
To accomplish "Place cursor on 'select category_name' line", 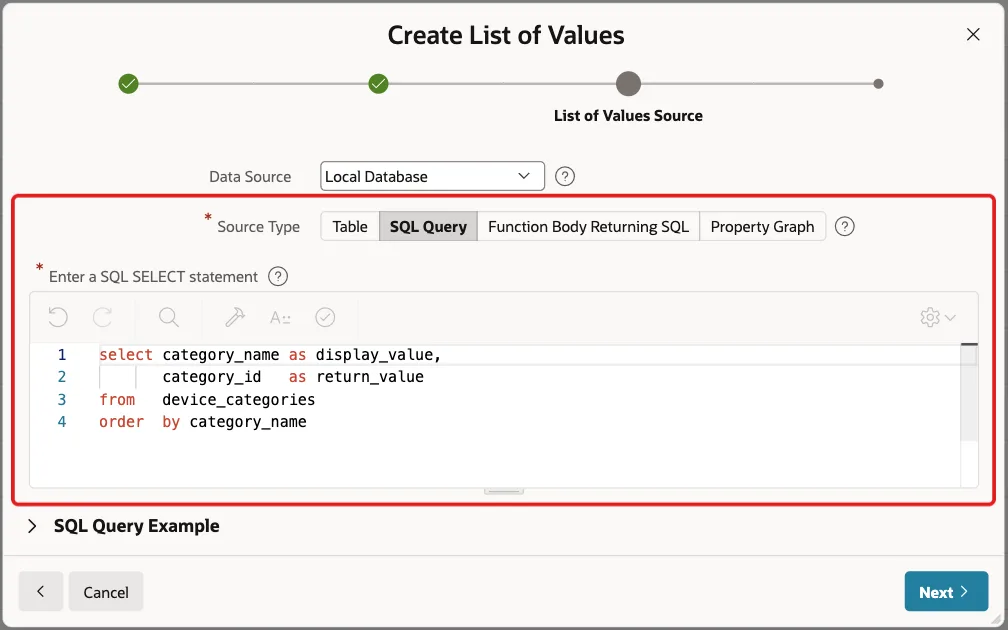I will pyautogui.click(x=270, y=355).
